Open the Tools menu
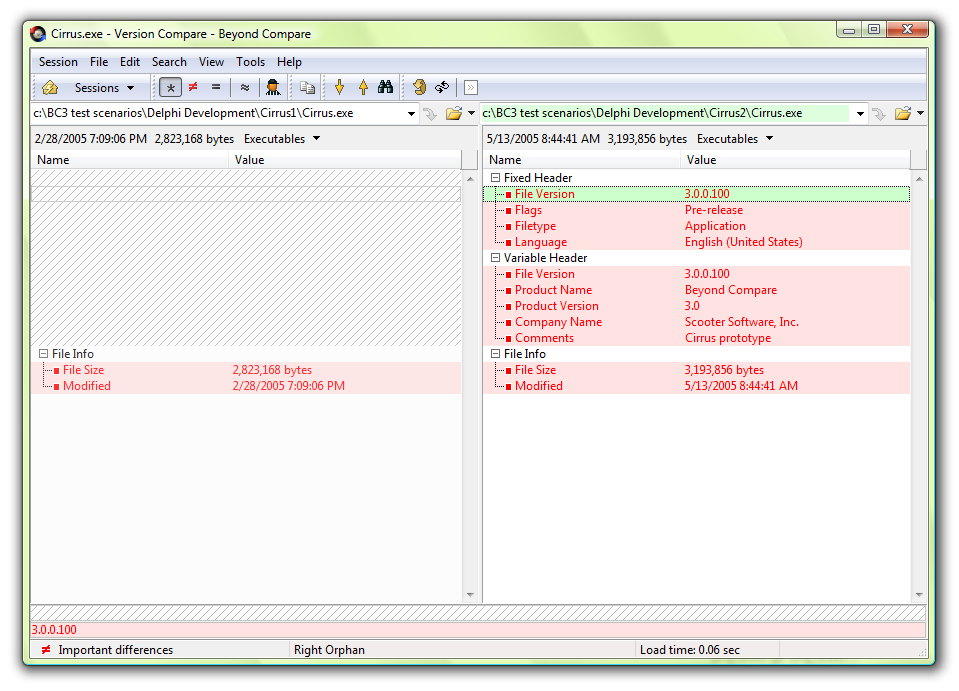The image size is (959, 691). click(250, 62)
